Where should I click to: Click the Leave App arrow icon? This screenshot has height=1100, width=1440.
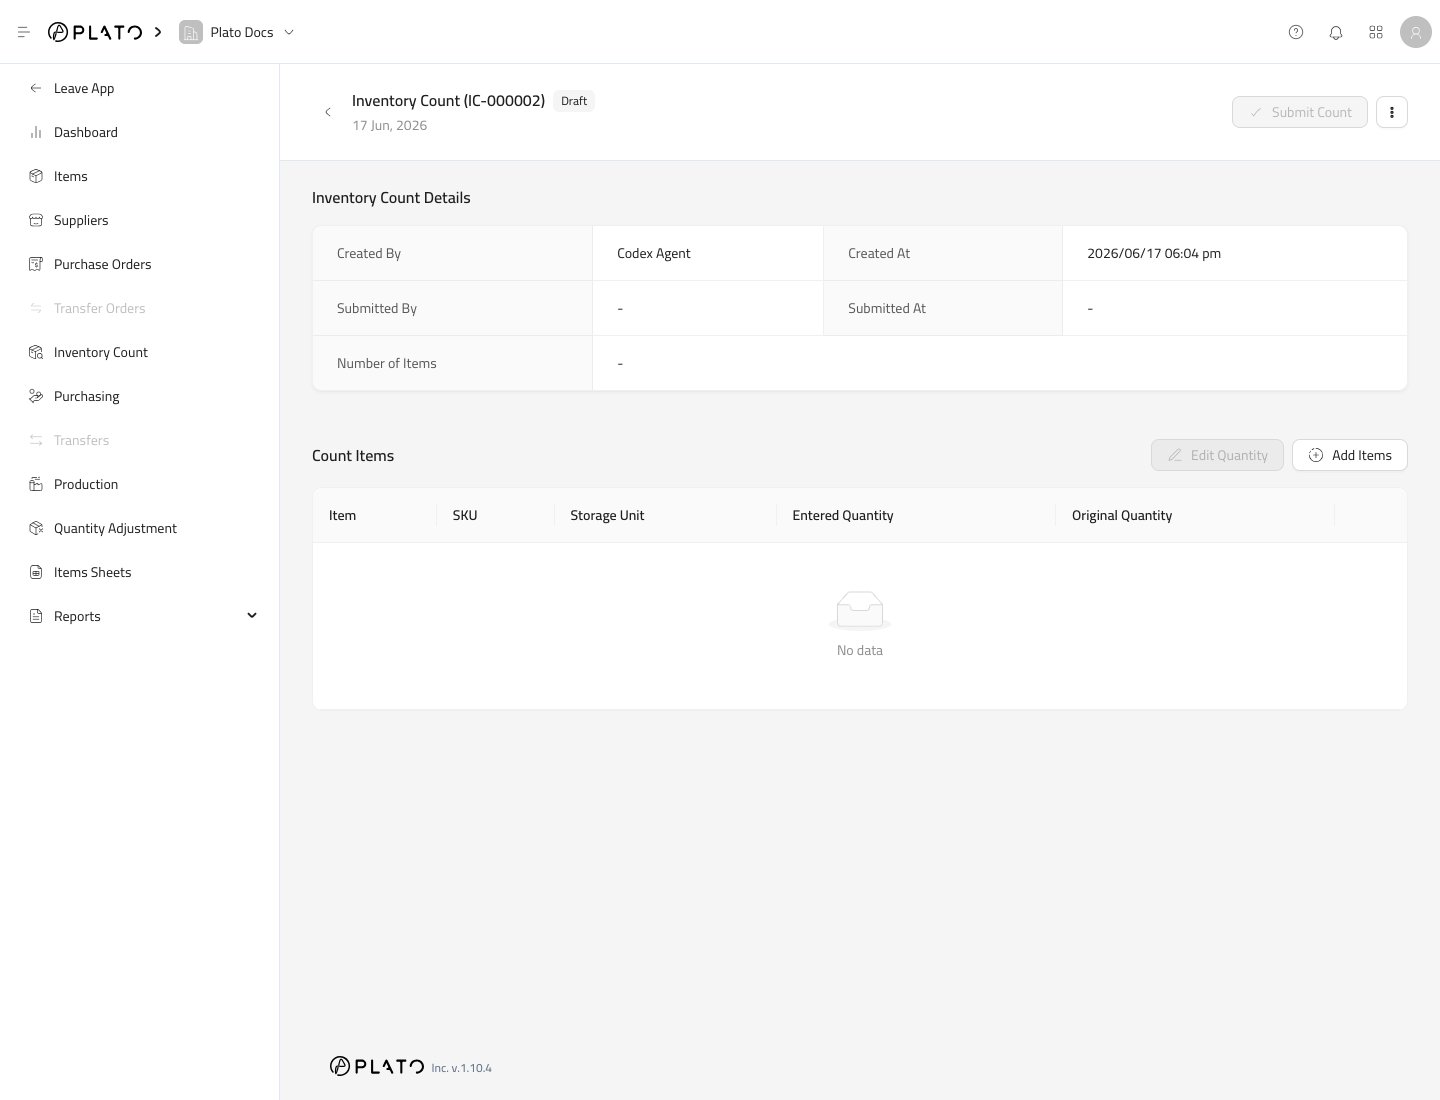36,88
